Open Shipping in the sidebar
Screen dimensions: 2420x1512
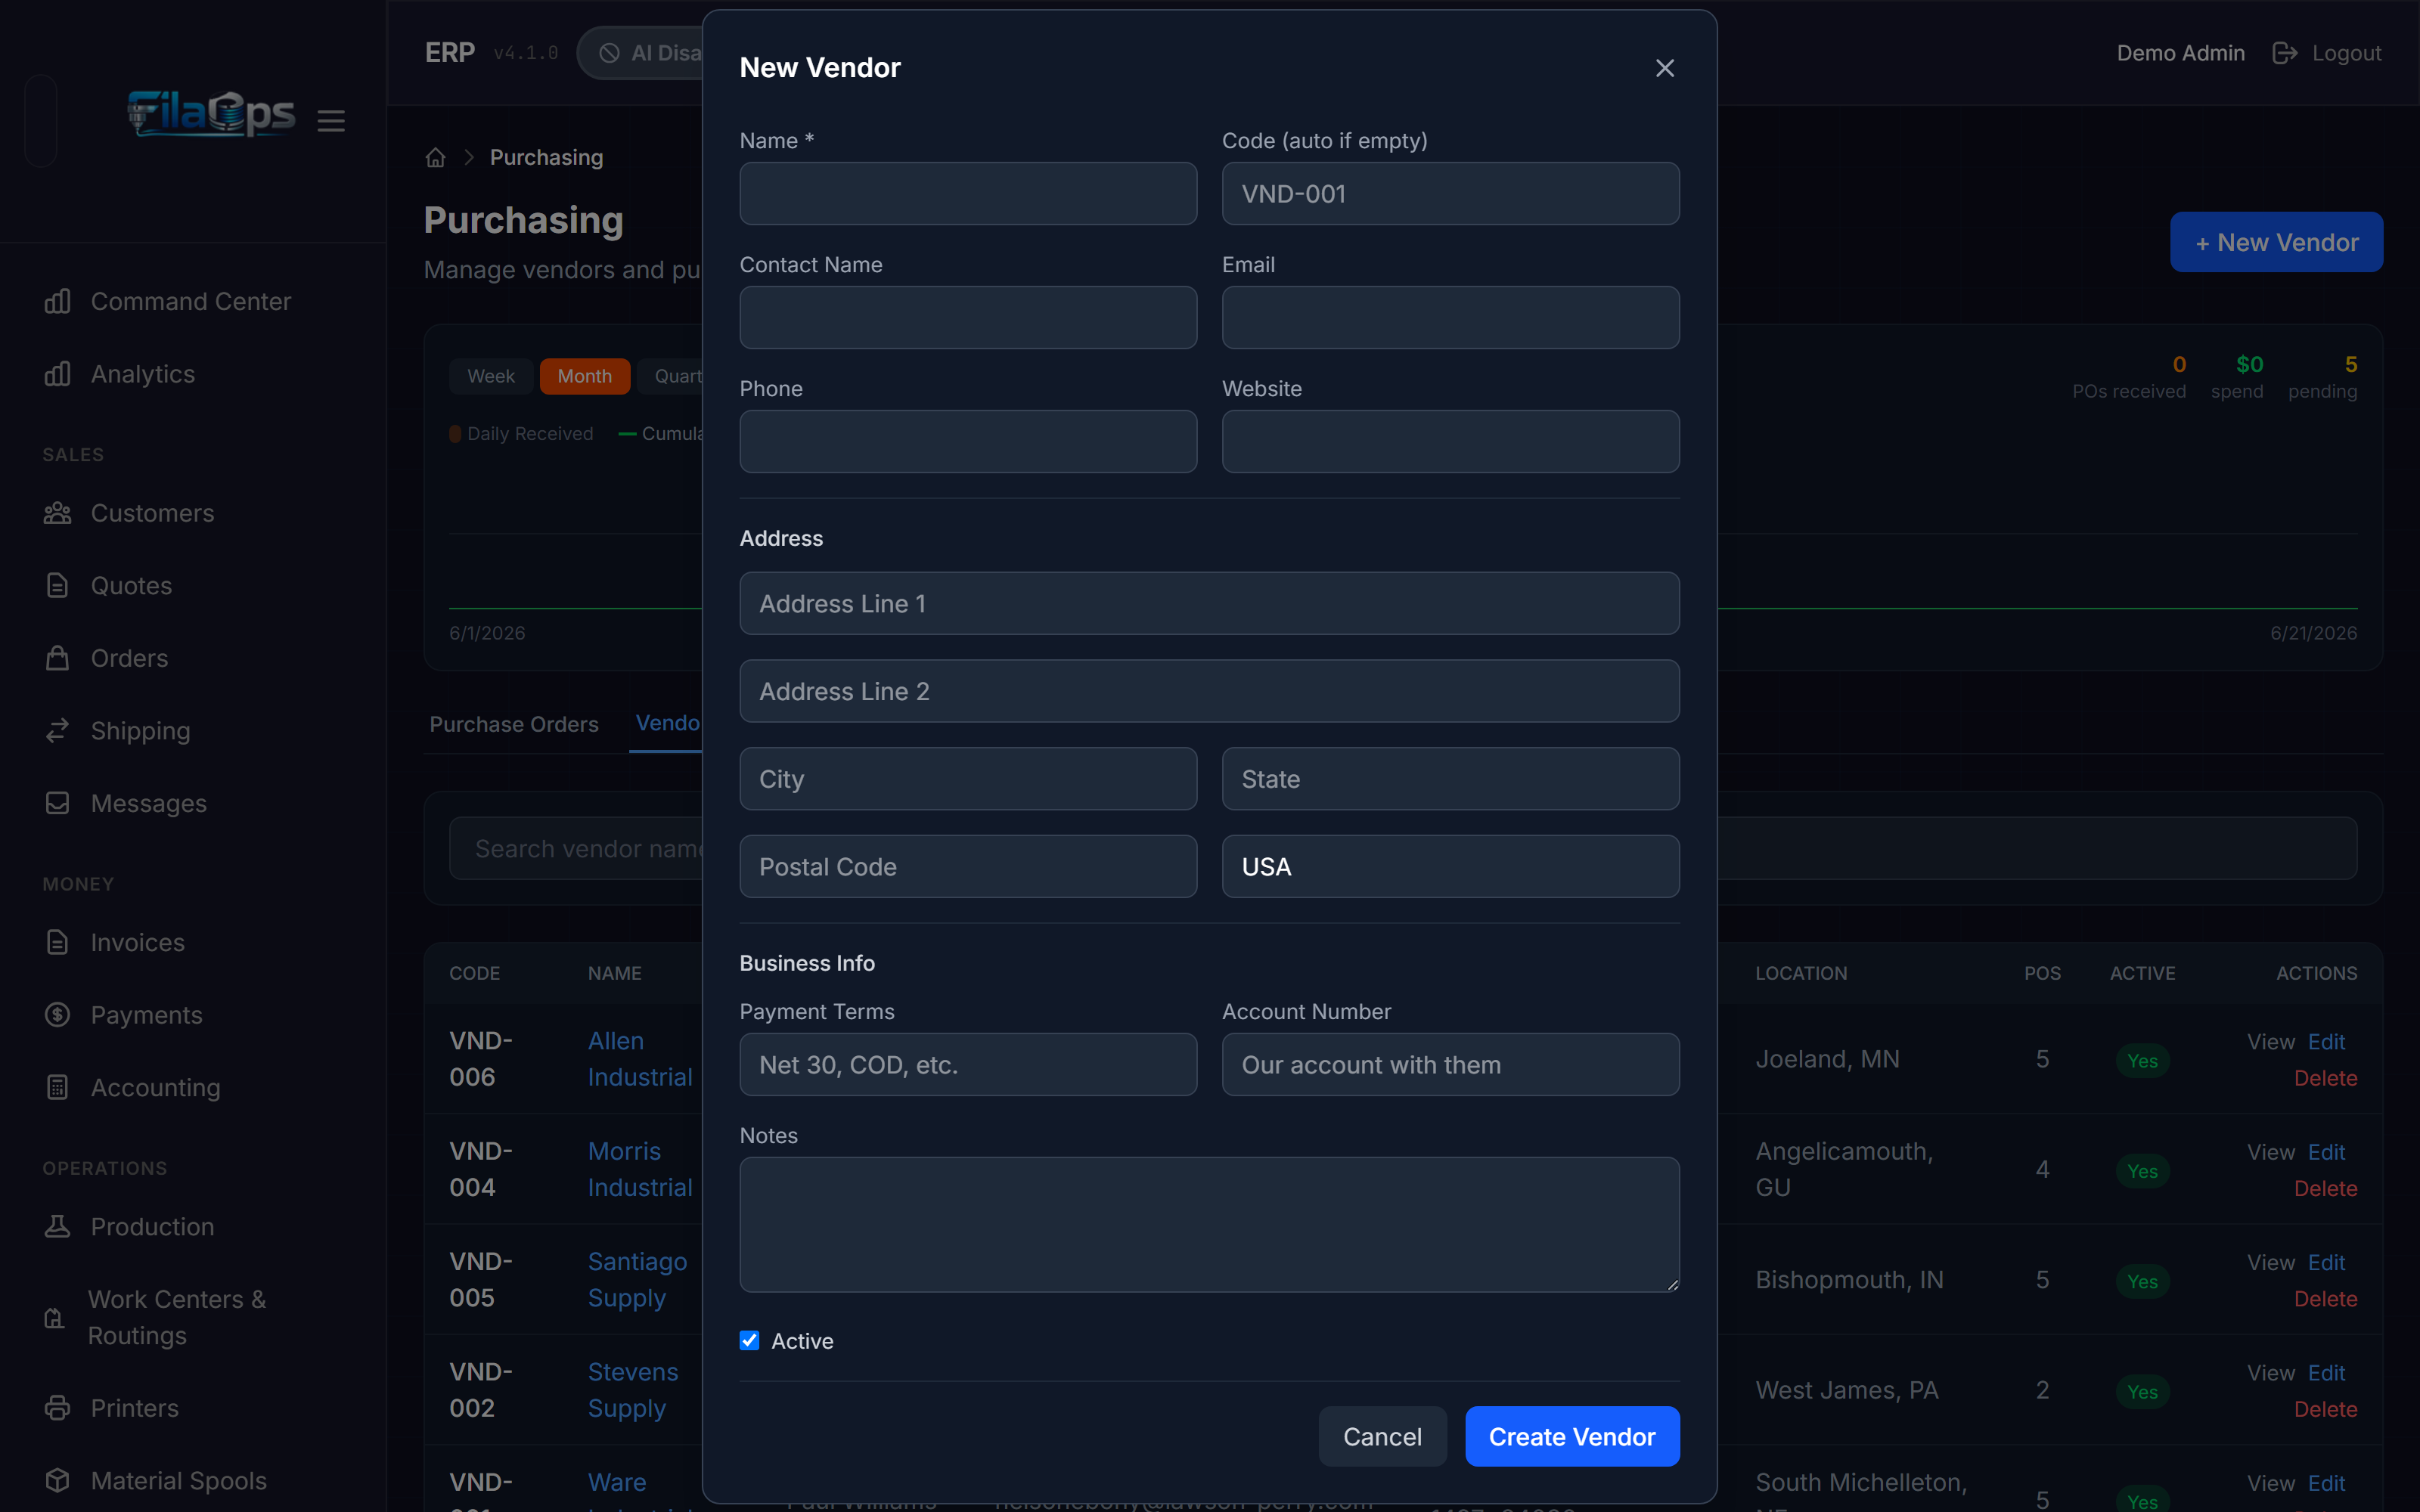(x=118, y=731)
